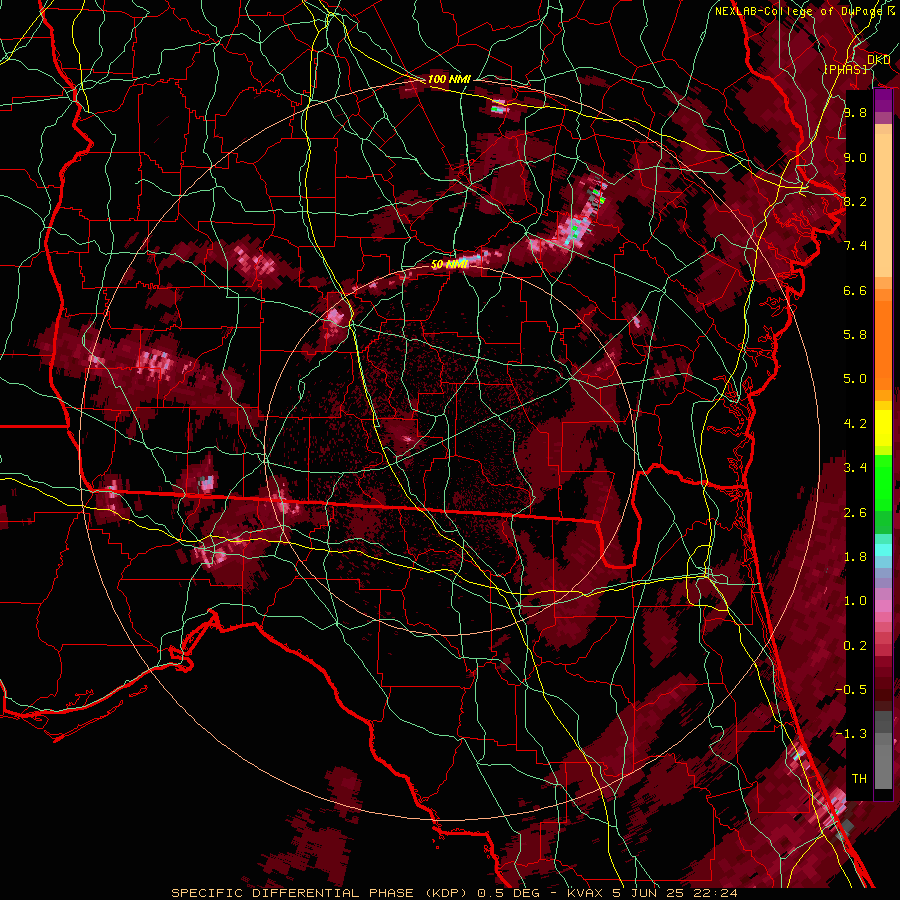The width and height of the screenshot is (900, 900).
Task: Pick the cyan band of the color bar
Action: pos(883,550)
